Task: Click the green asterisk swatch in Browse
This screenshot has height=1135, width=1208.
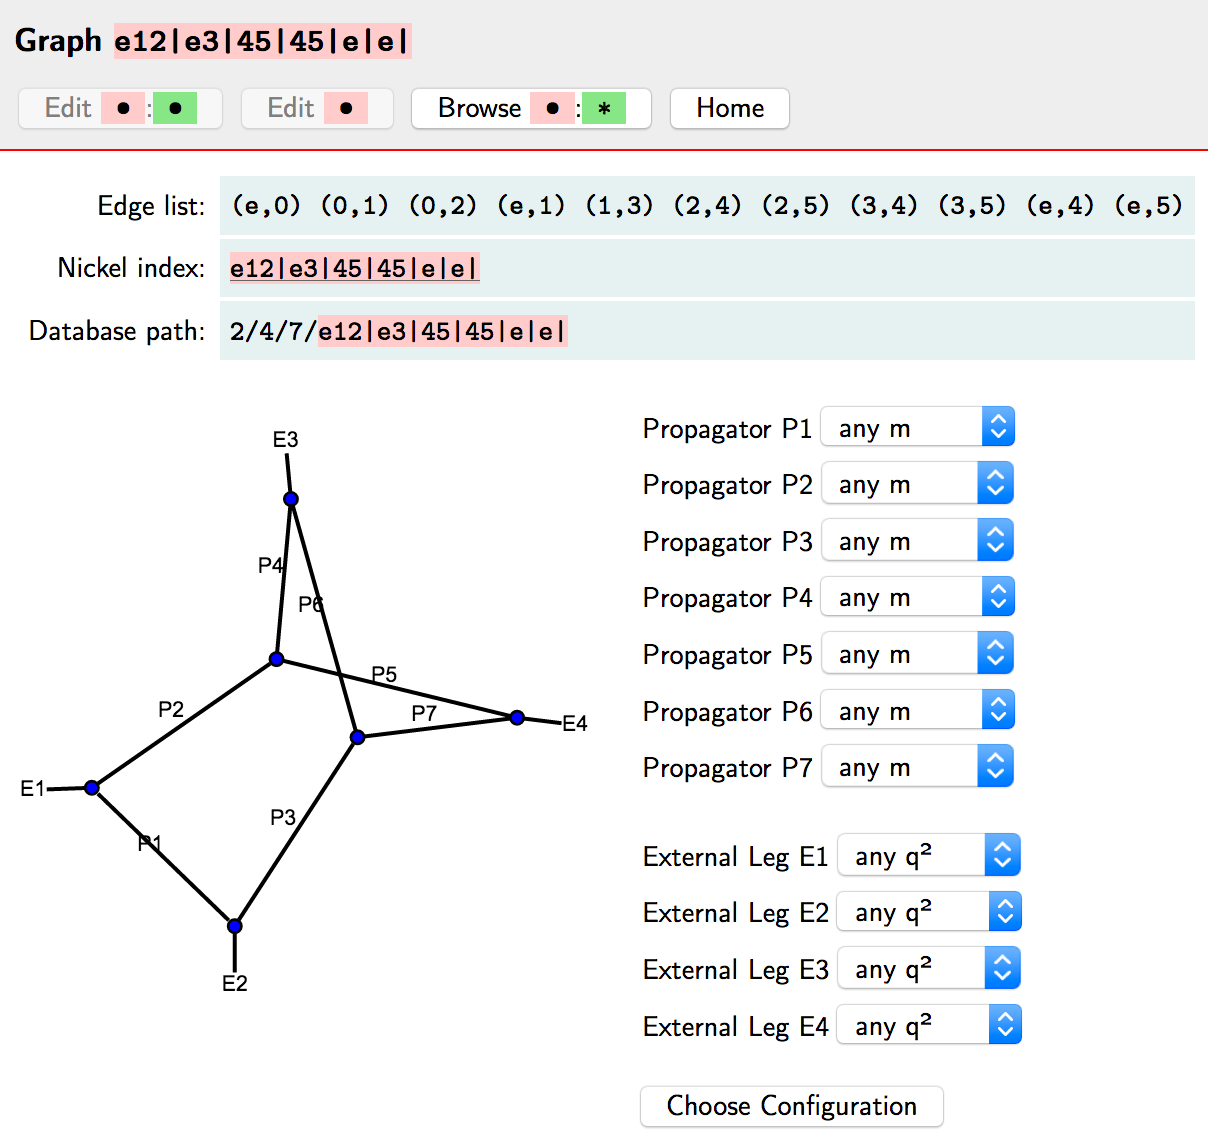Action: coord(604,108)
